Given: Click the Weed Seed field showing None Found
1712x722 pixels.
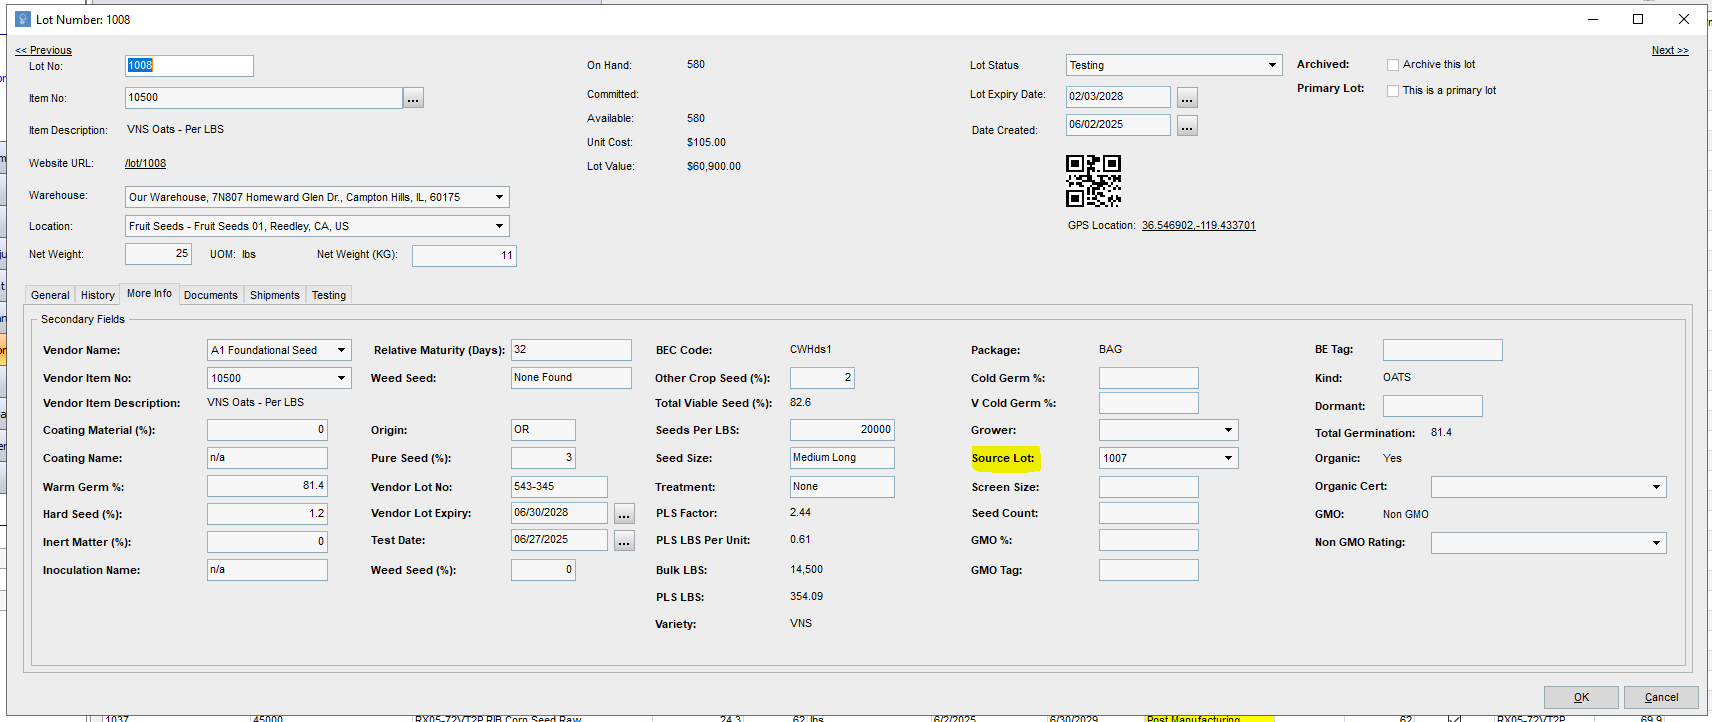Looking at the screenshot, I should tap(571, 378).
